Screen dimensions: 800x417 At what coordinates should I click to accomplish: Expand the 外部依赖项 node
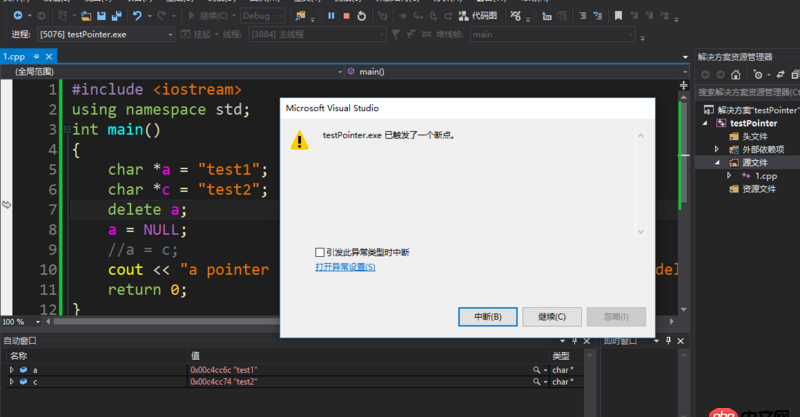[717, 149]
